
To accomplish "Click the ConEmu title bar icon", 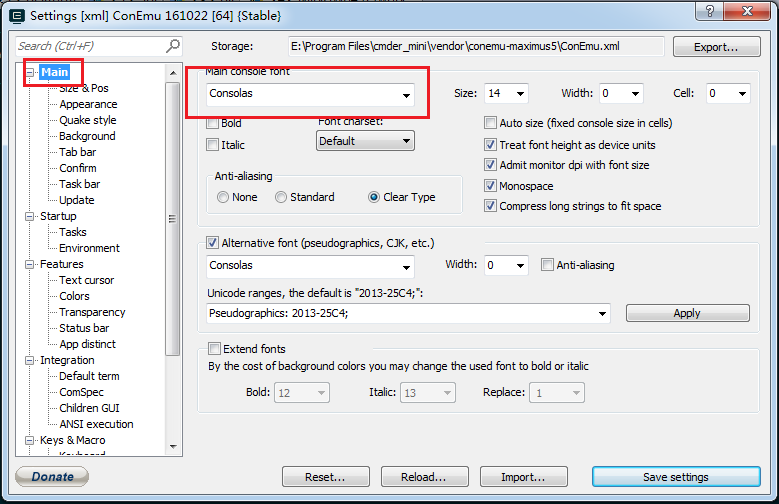I will [15, 15].
